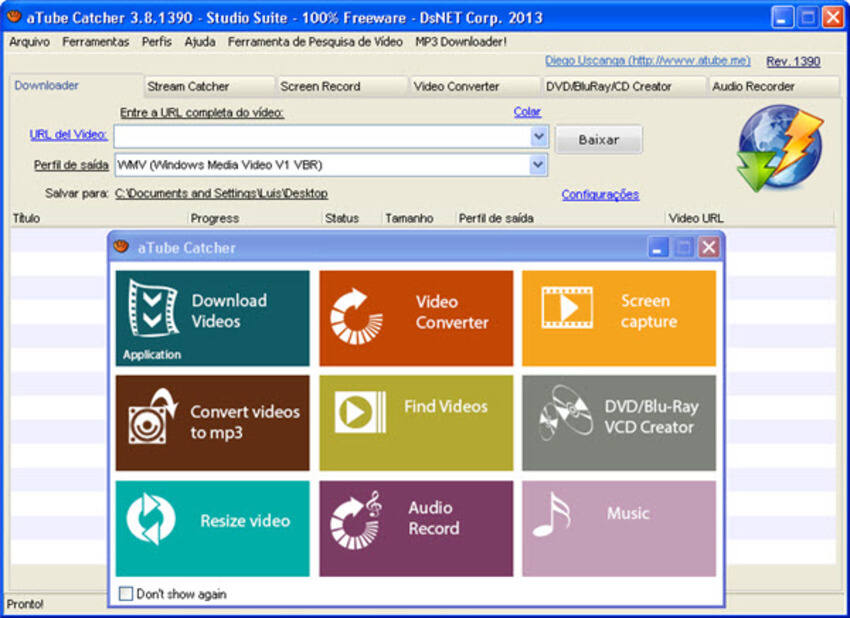
Task: Expand the Perfil de saída dropdown
Action: 539,165
